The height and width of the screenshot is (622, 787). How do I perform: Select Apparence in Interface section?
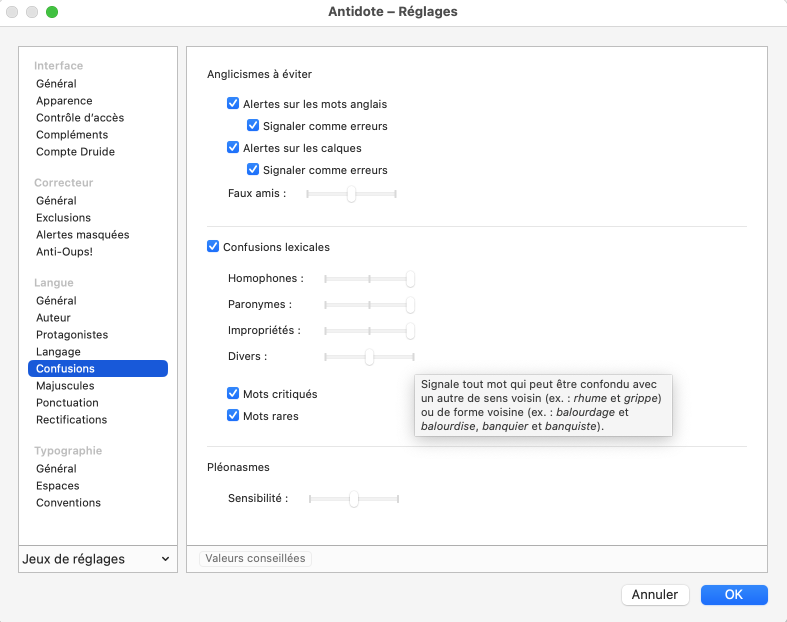pos(64,101)
